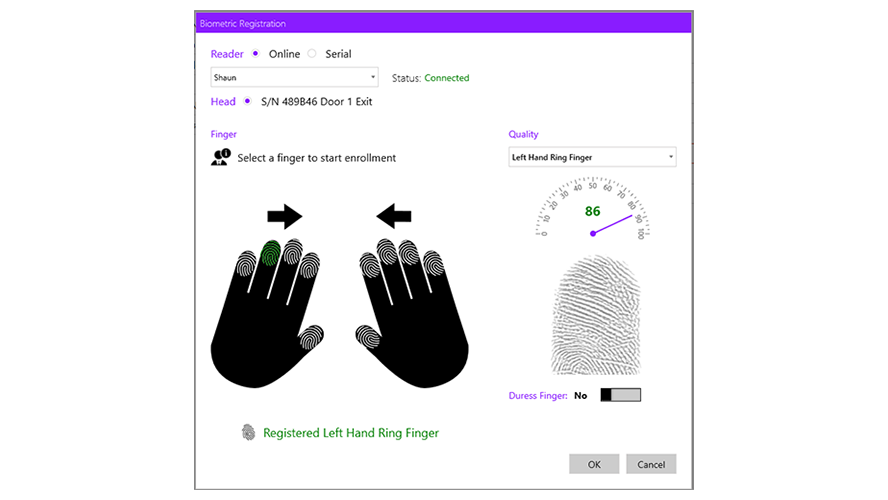Select the left hand thumb fingerprint
Viewport: 888px width, 500px height.
click(x=311, y=336)
